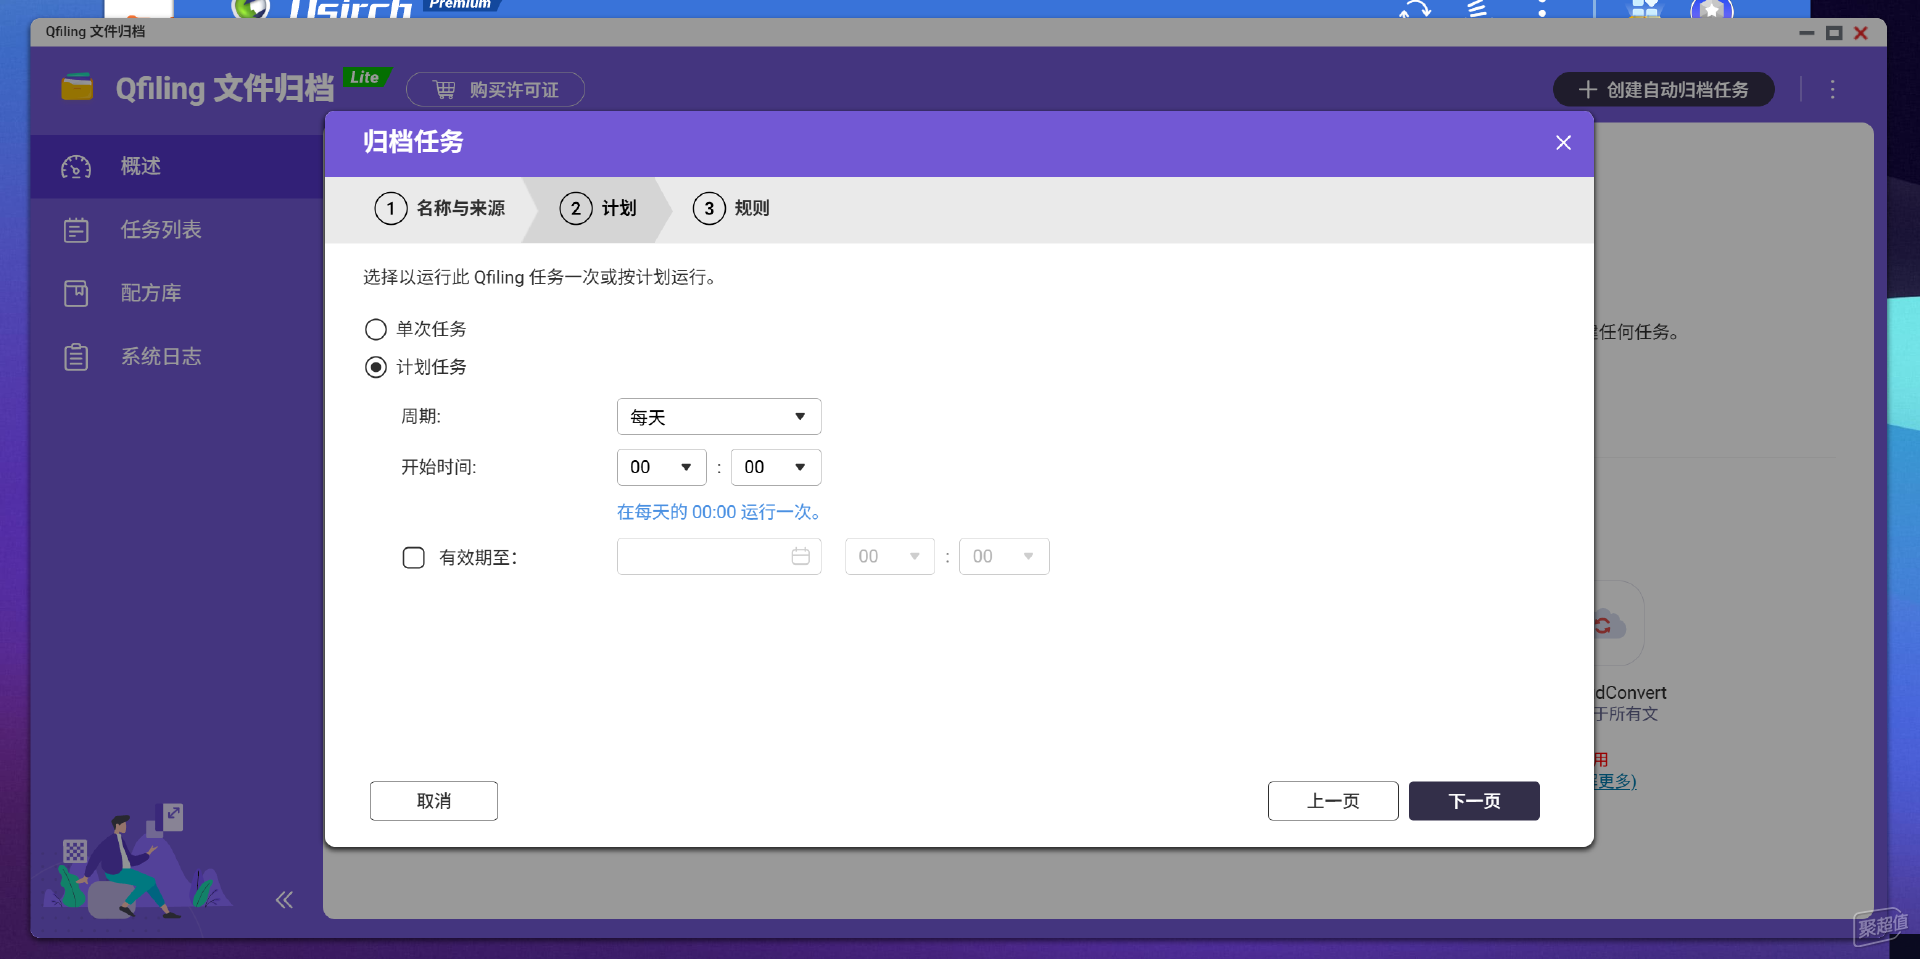This screenshot has height=959, width=1920.
Task: Open the recipe library icon in sidebar
Action: pyautogui.click(x=76, y=293)
